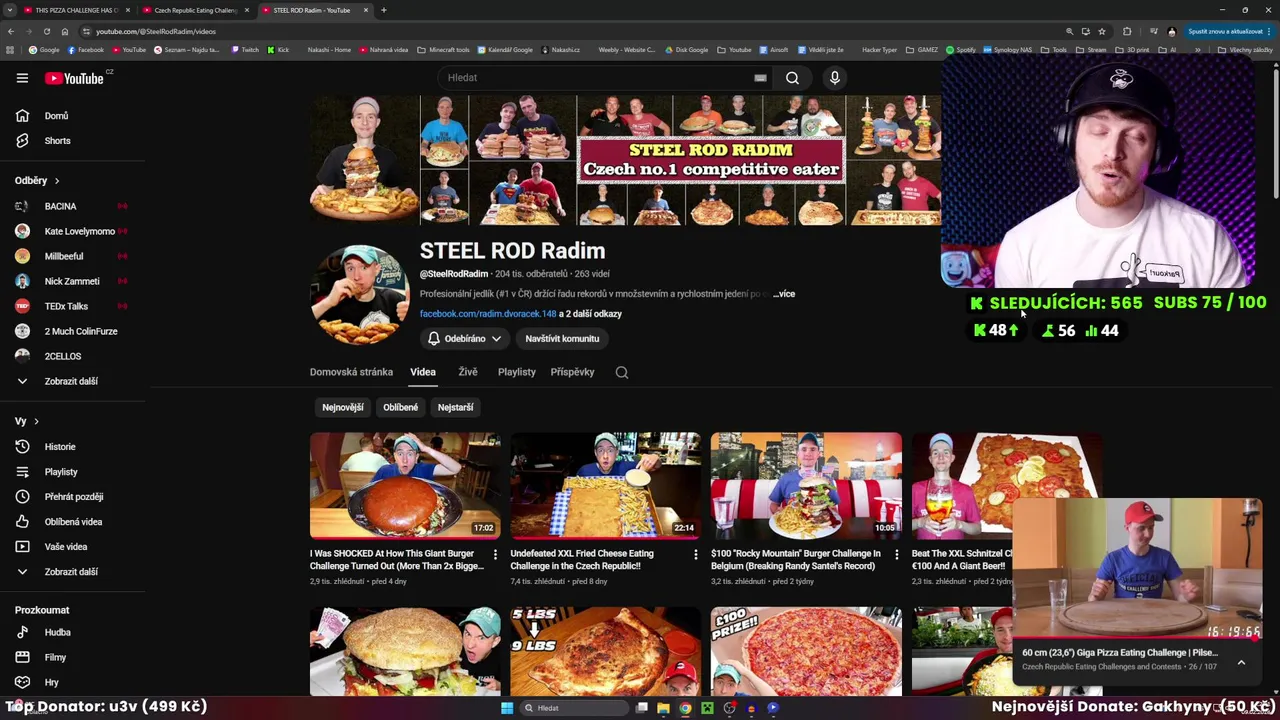This screenshot has width=1280, height=720.
Task: Open Task View in the taskbar
Action: click(x=641, y=708)
